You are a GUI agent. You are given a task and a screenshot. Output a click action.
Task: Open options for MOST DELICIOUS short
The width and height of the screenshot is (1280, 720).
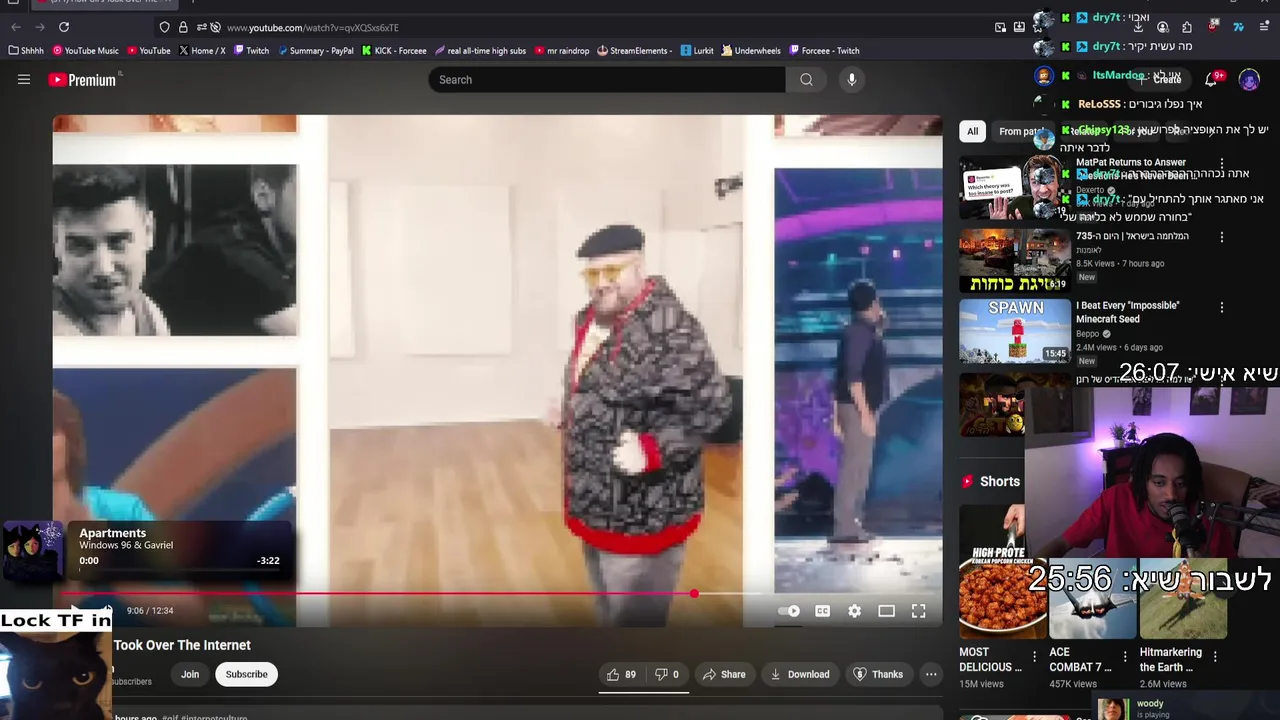click(x=1034, y=657)
